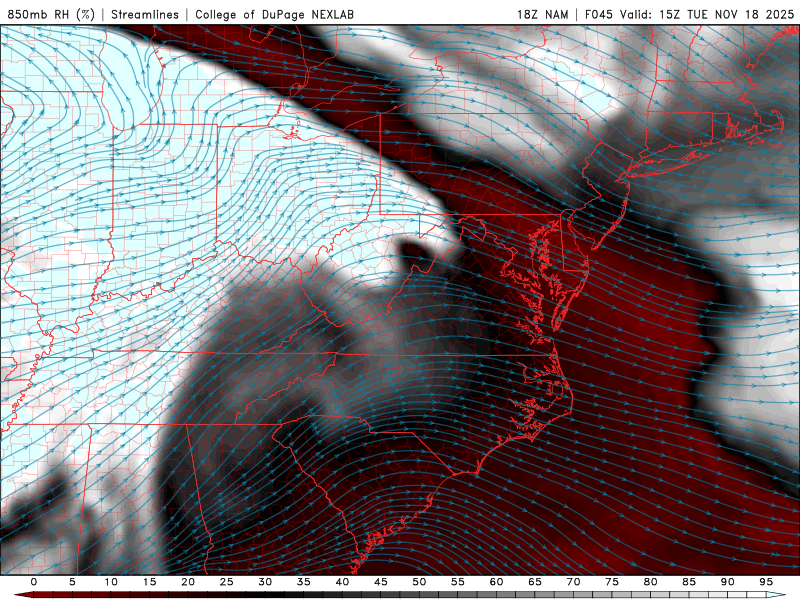The width and height of the screenshot is (800, 600).
Task: Select the 15 label on the color scale
Action: (149, 582)
